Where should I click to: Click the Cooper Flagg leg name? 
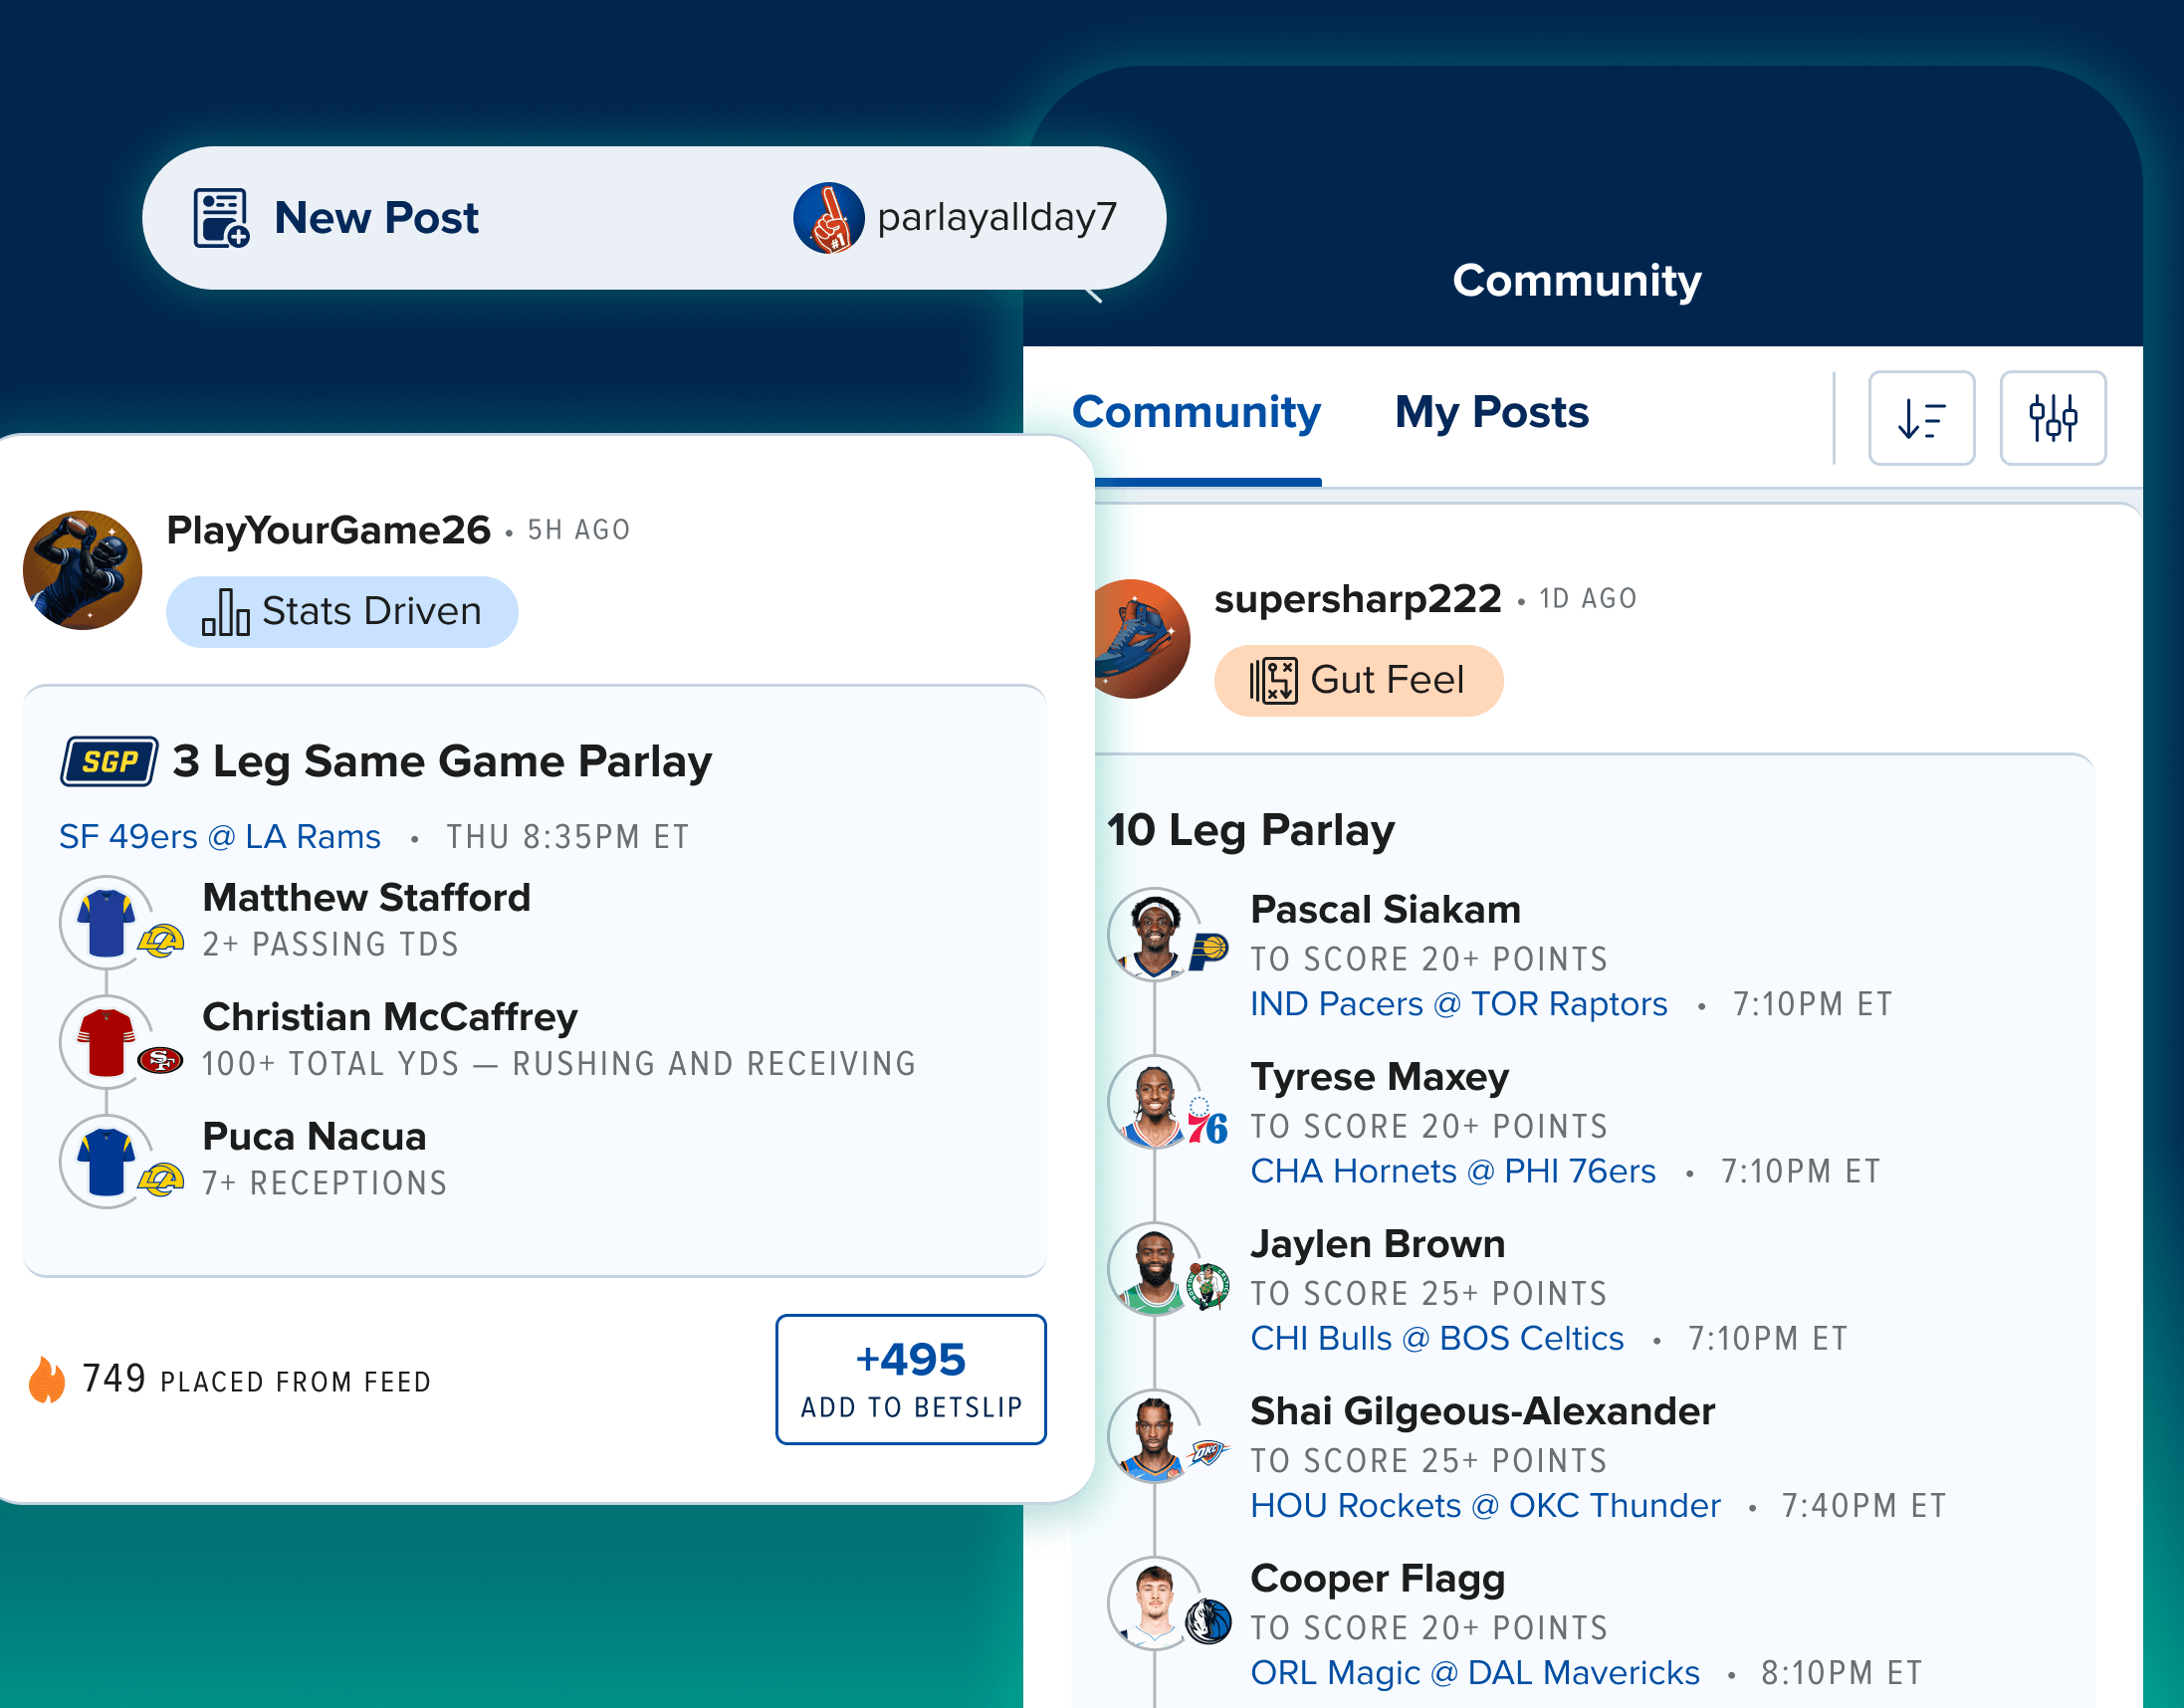click(1378, 1579)
